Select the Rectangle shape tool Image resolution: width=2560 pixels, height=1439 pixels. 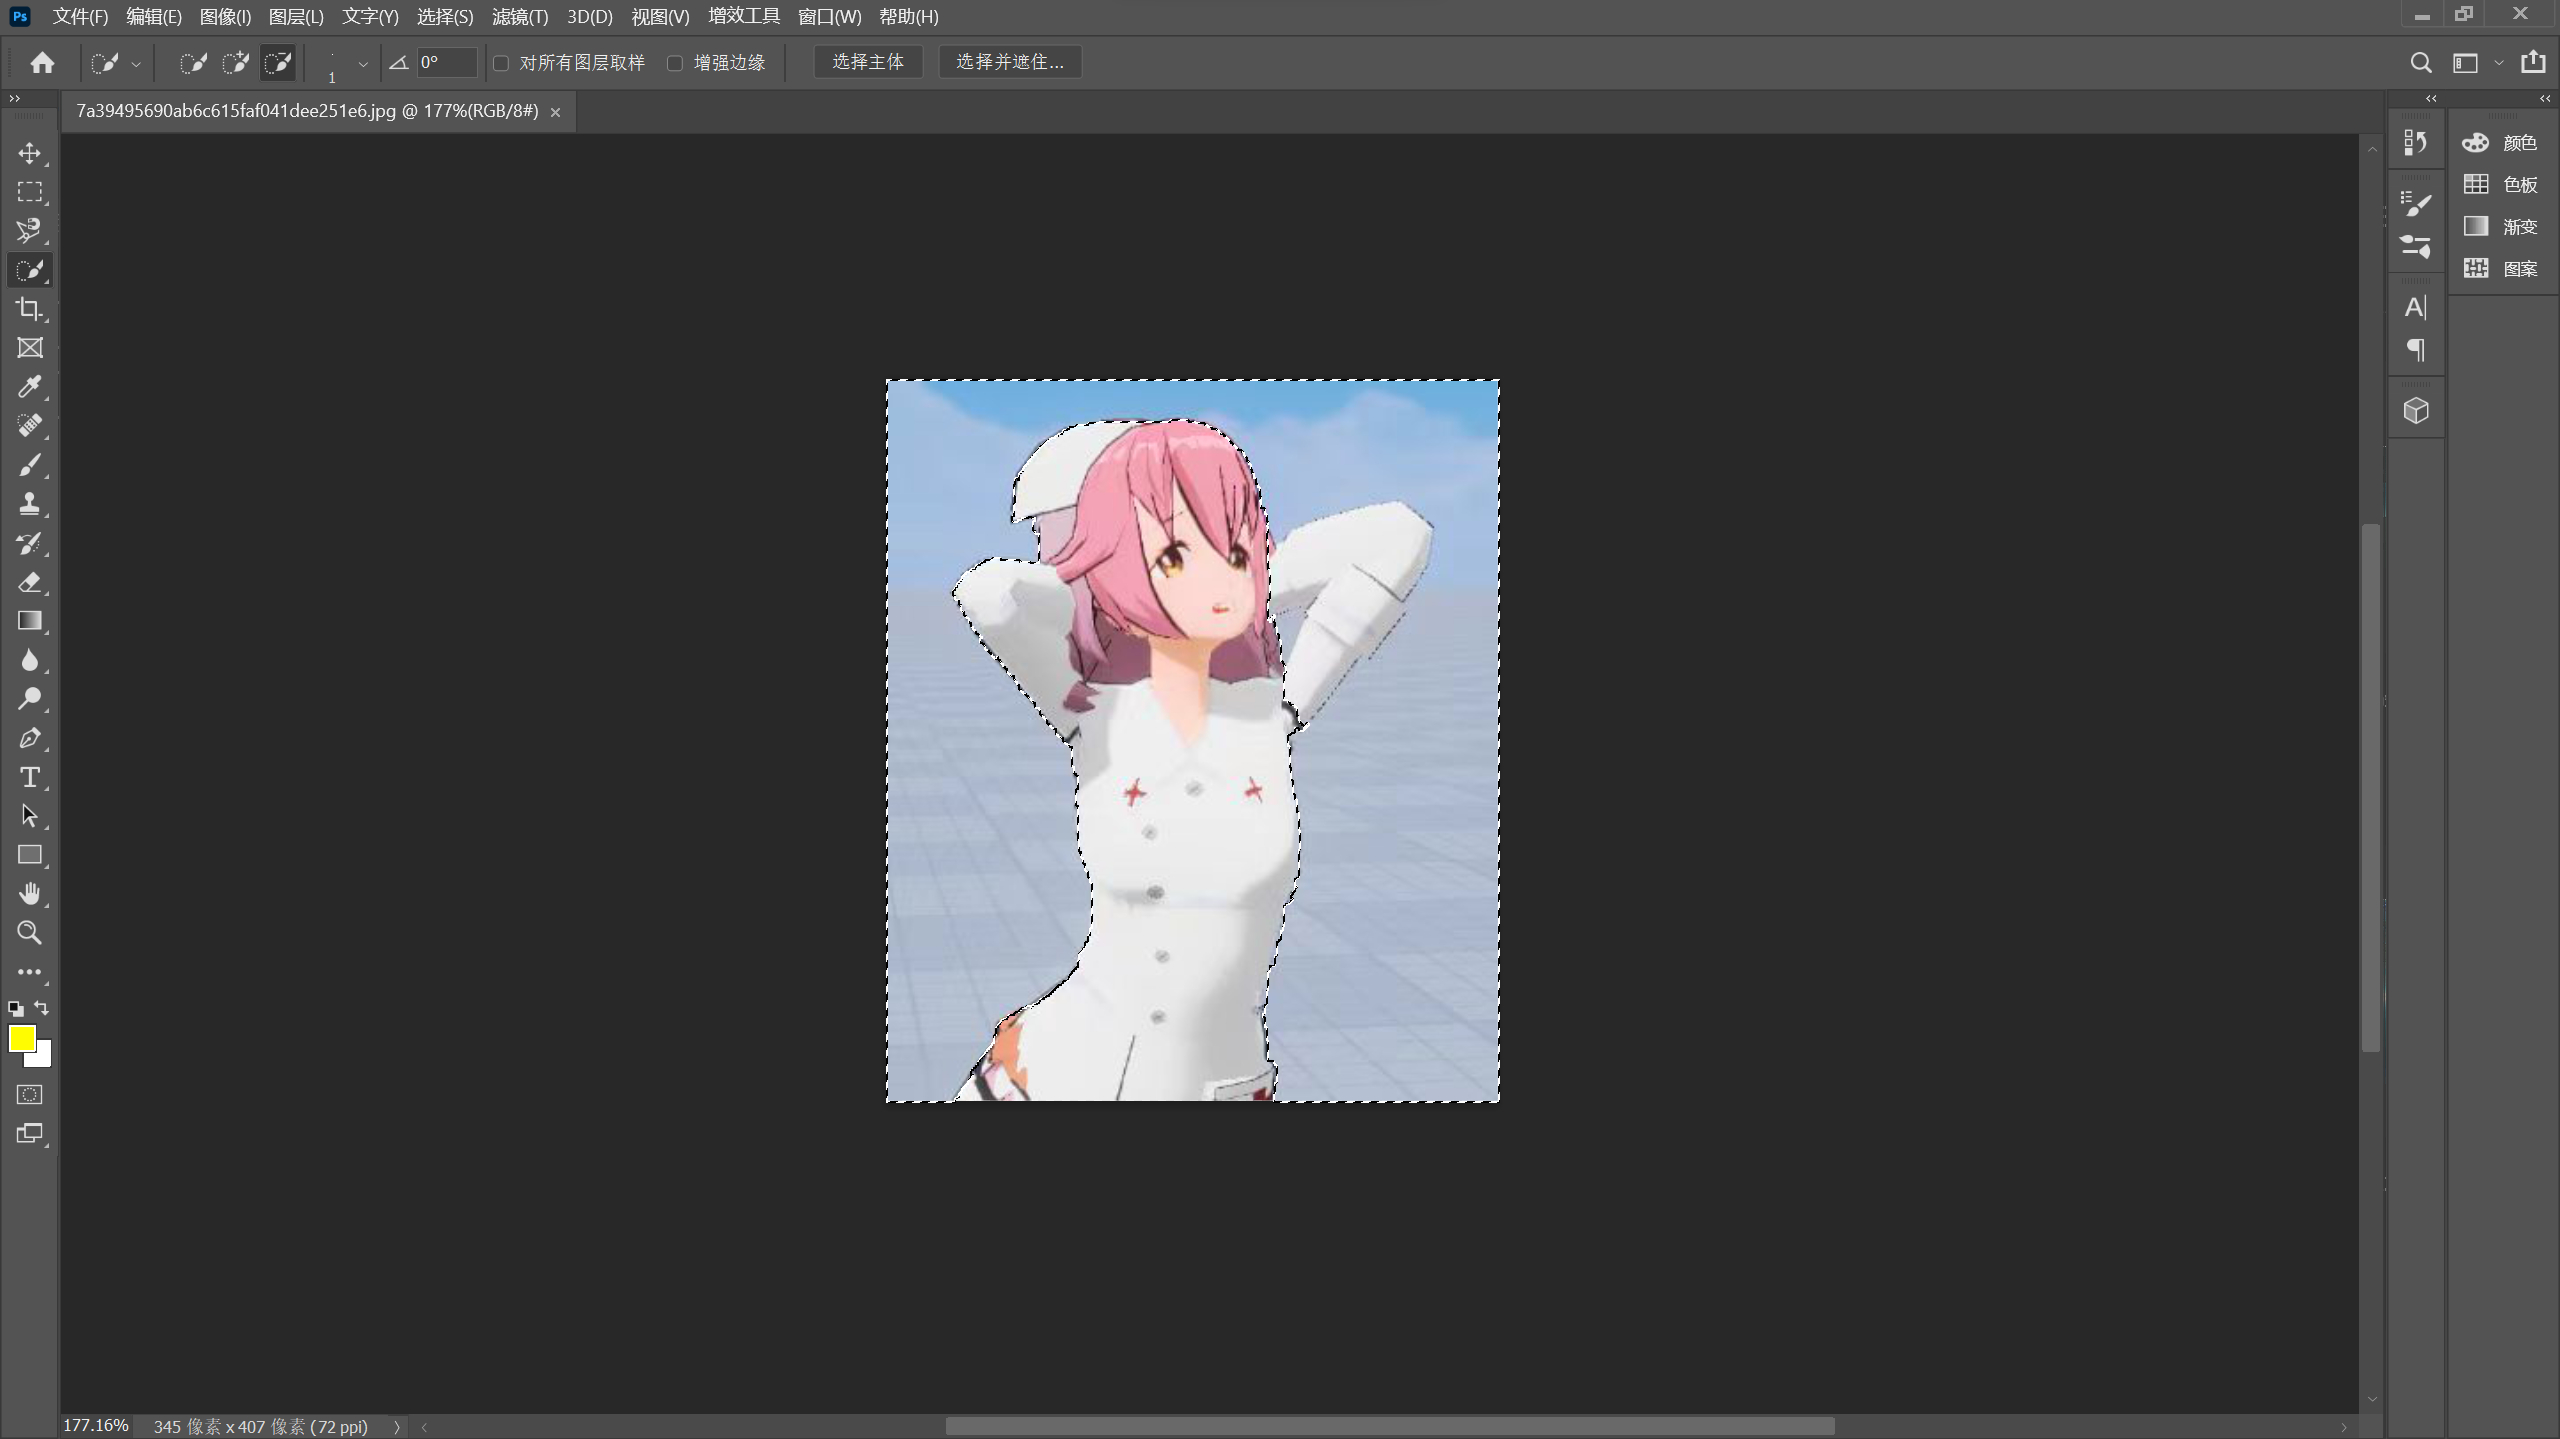pos(30,855)
